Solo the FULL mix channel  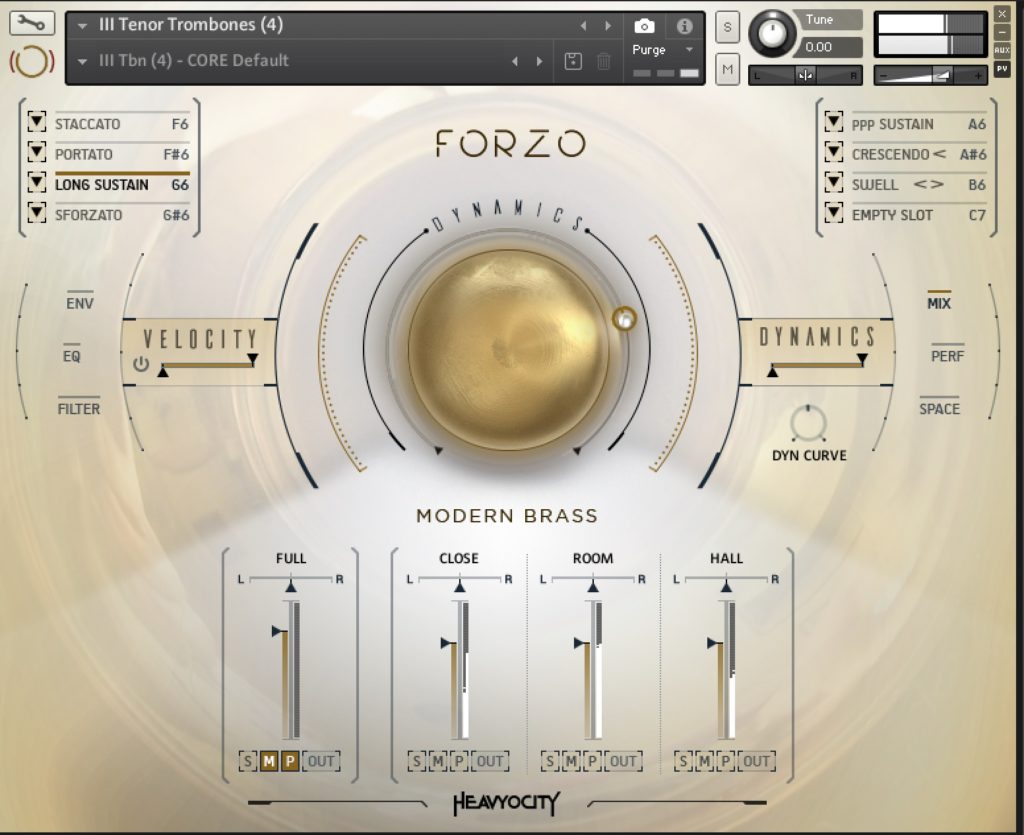click(248, 761)
